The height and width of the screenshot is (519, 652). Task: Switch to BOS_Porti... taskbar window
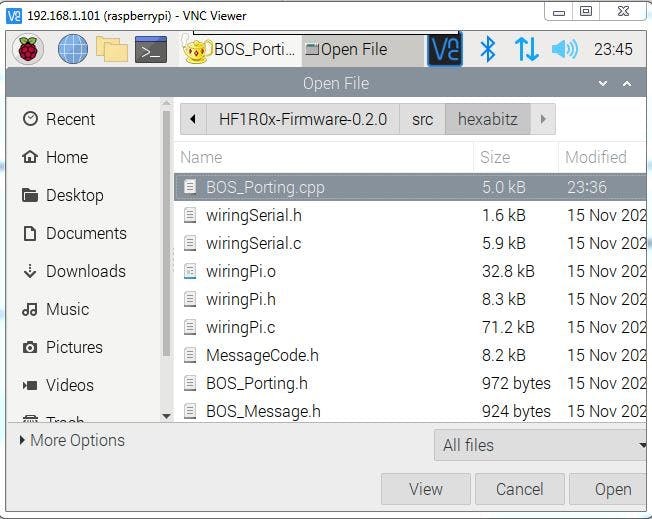(x=240, y=48)
